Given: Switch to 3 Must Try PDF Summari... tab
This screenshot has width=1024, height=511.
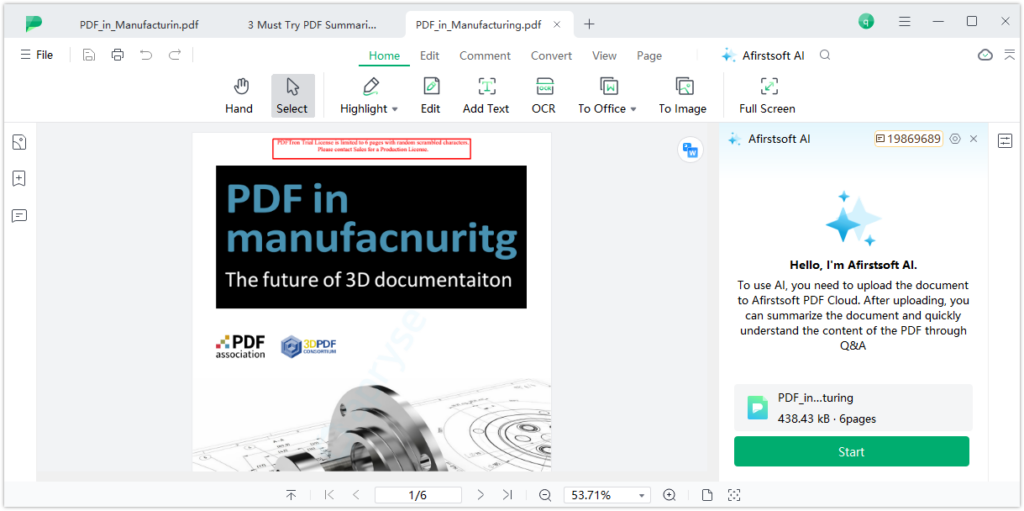Looking at the screenshot, I should pyautogui.click(x=312, y=25).
